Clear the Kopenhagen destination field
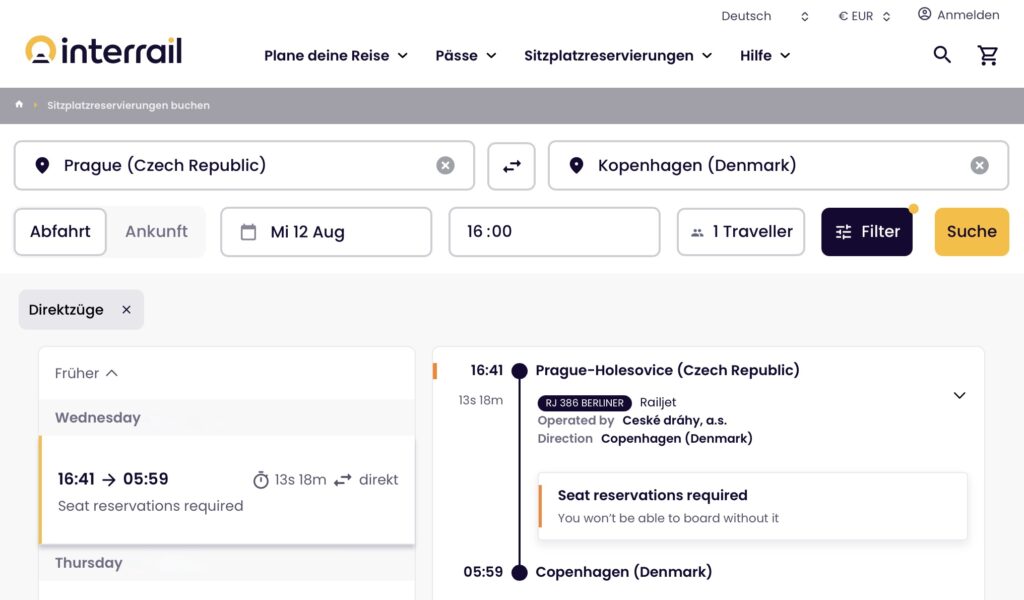 tap(979, 166)
